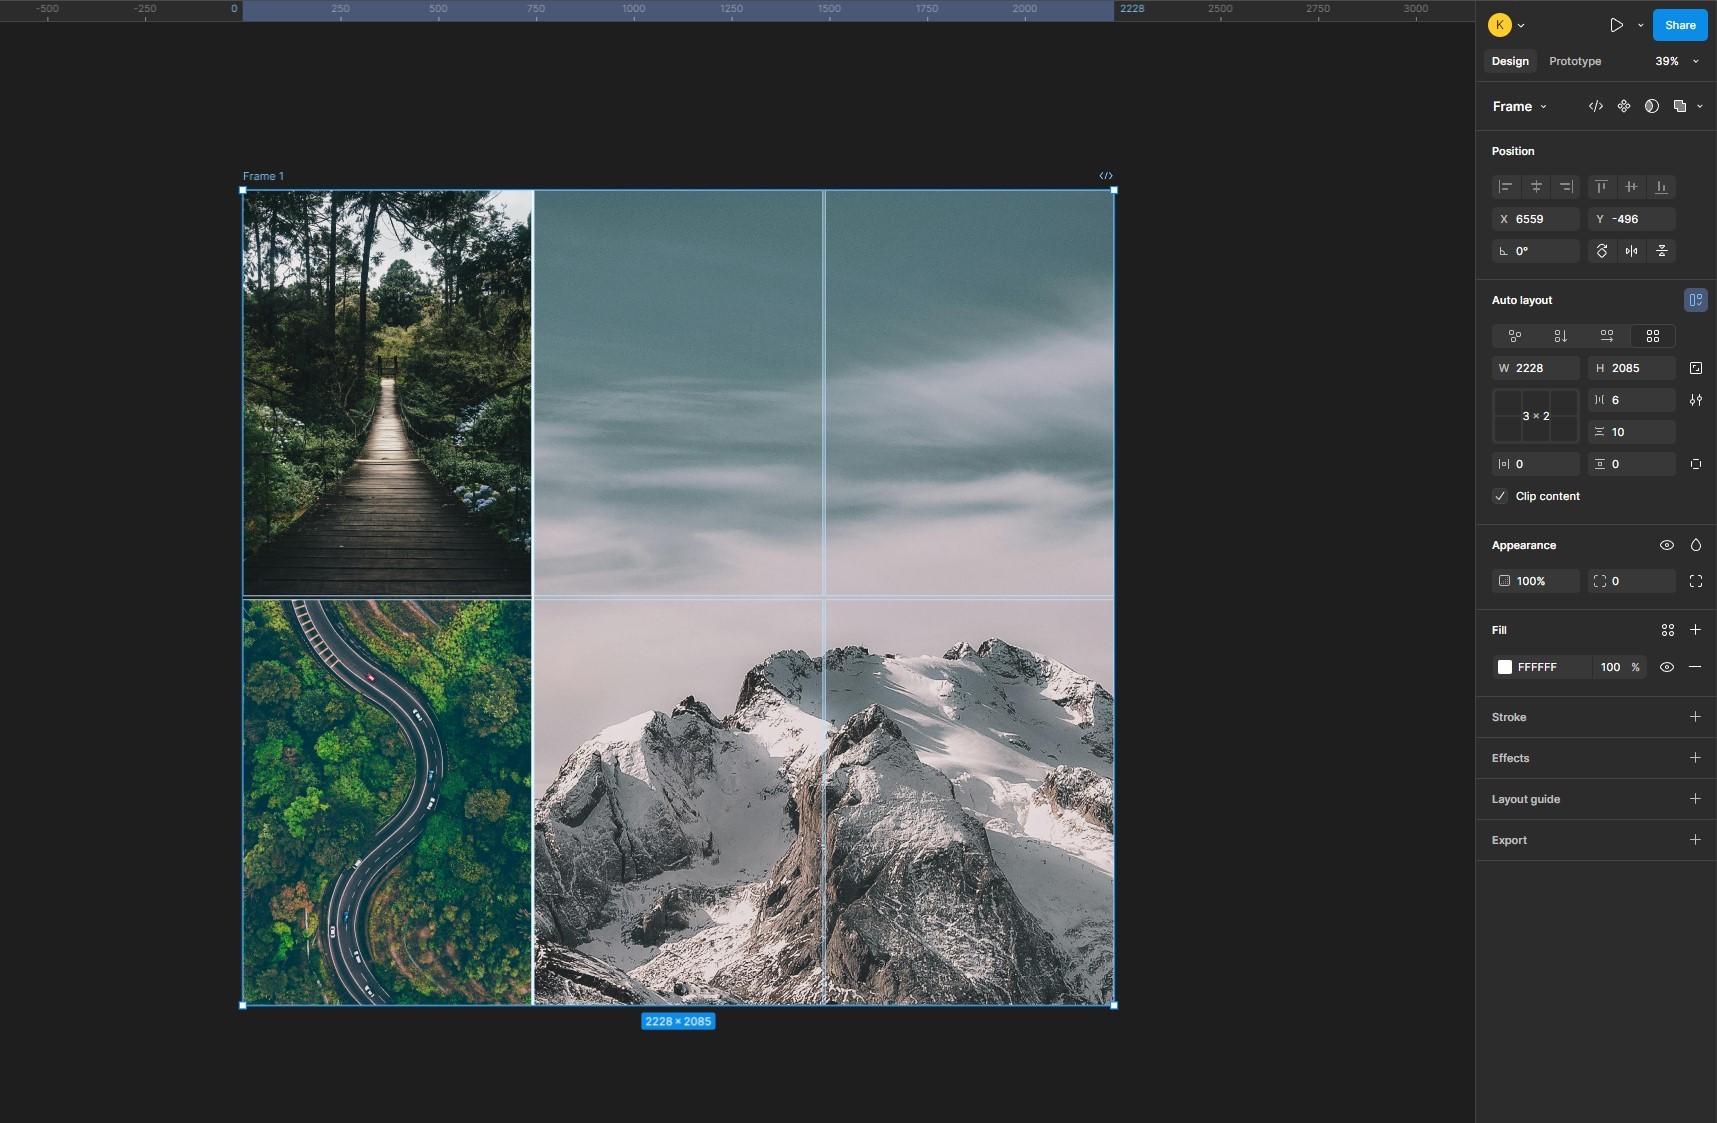Switch to the Prototype tab
The height and width of the screenshot is (1123, 1717).
[x=1575, y=61]
